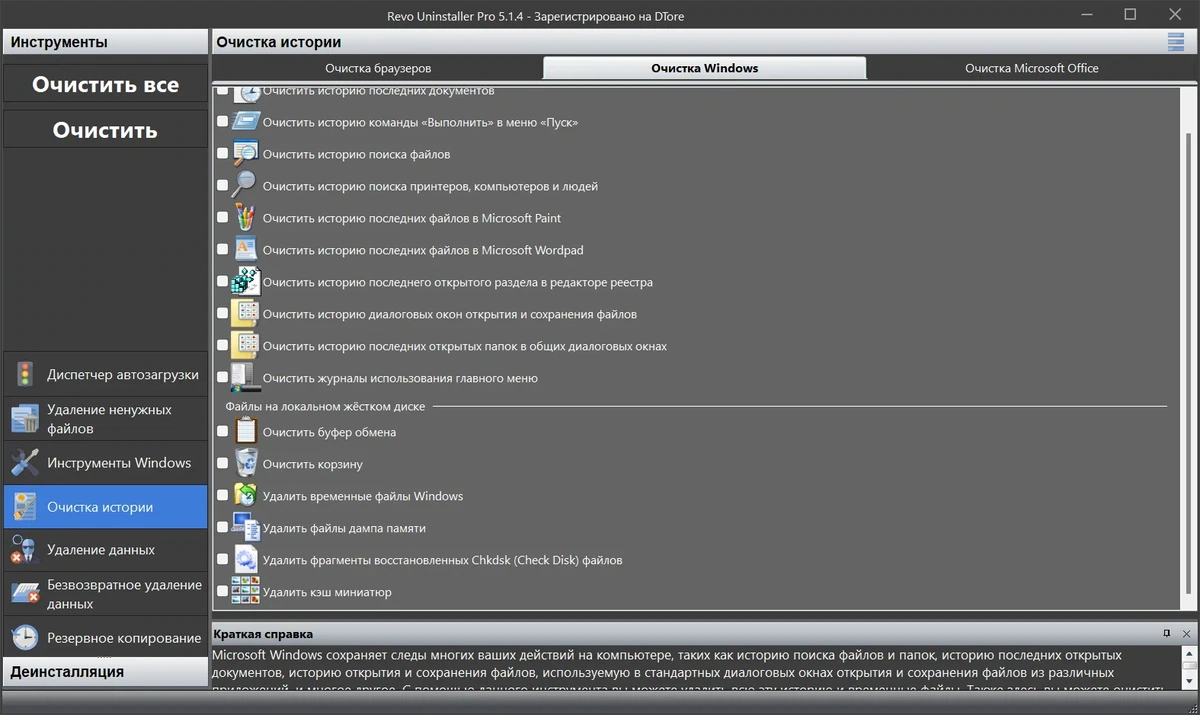Click the Microsoft Paint brushes icon
This screenshot has width=1200, height=715.
[245, 218]
